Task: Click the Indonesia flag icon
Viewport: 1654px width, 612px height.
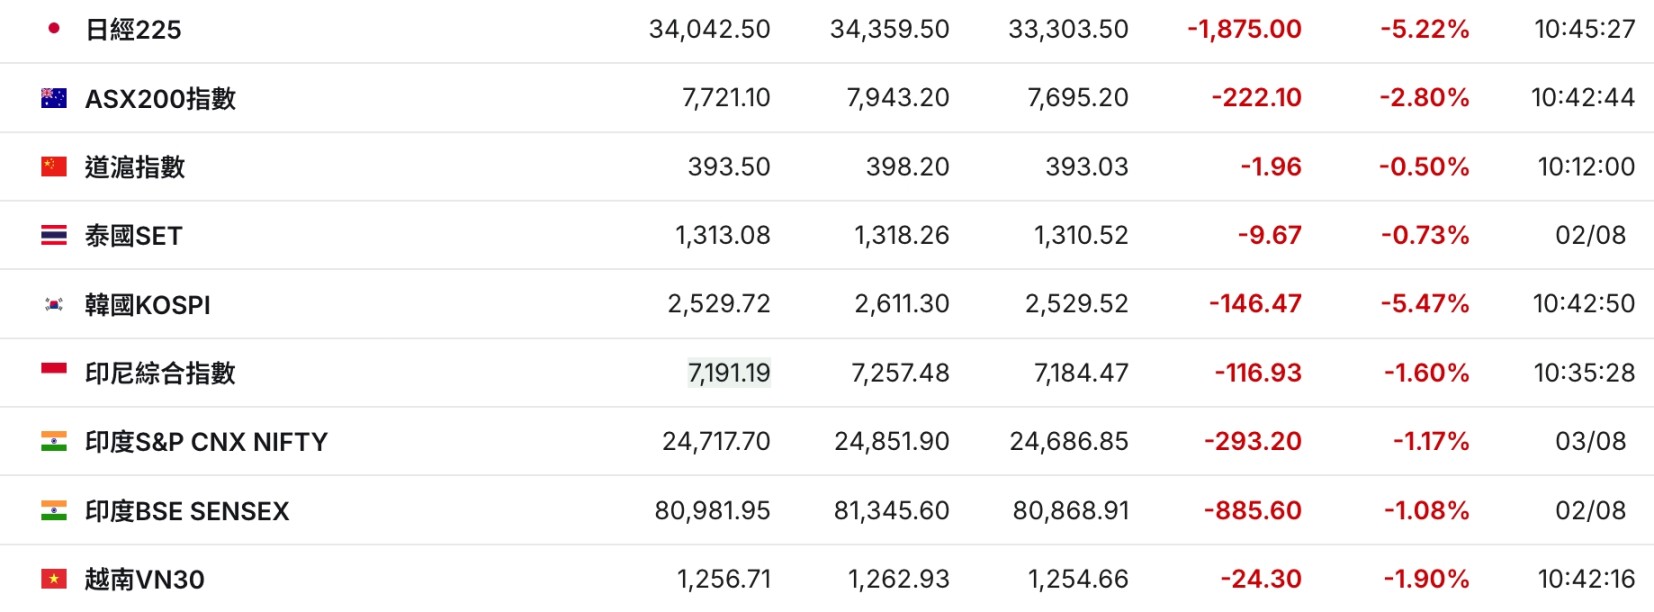Action: click(54, 372)
